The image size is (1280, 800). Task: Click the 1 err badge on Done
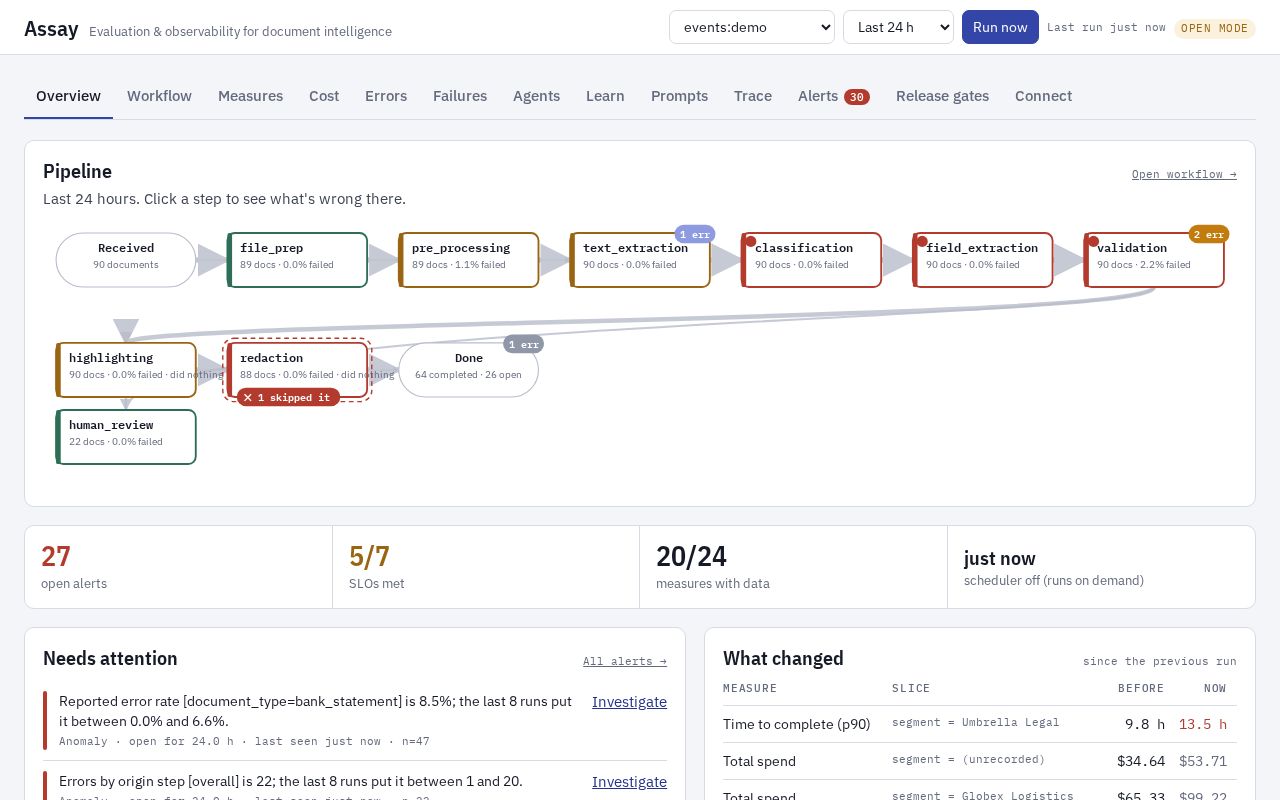click(x=523, y=344)
